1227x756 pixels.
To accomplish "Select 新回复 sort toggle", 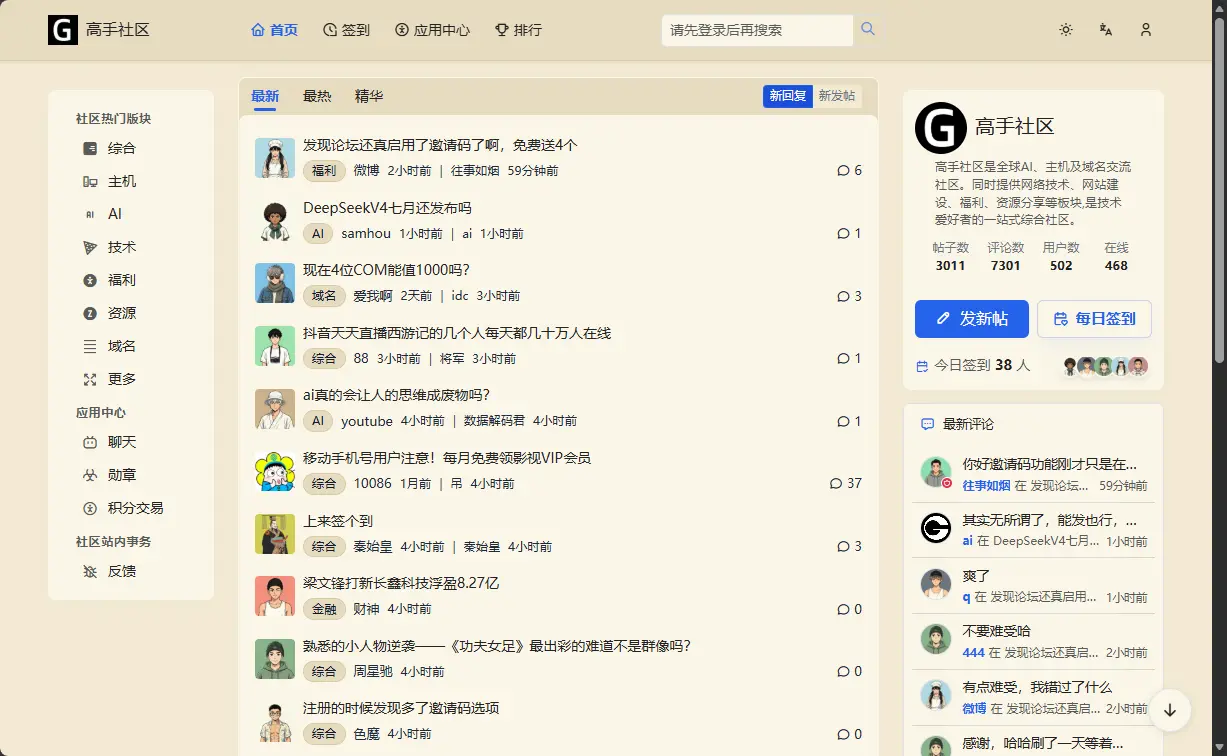I will (x=788, y=96).
